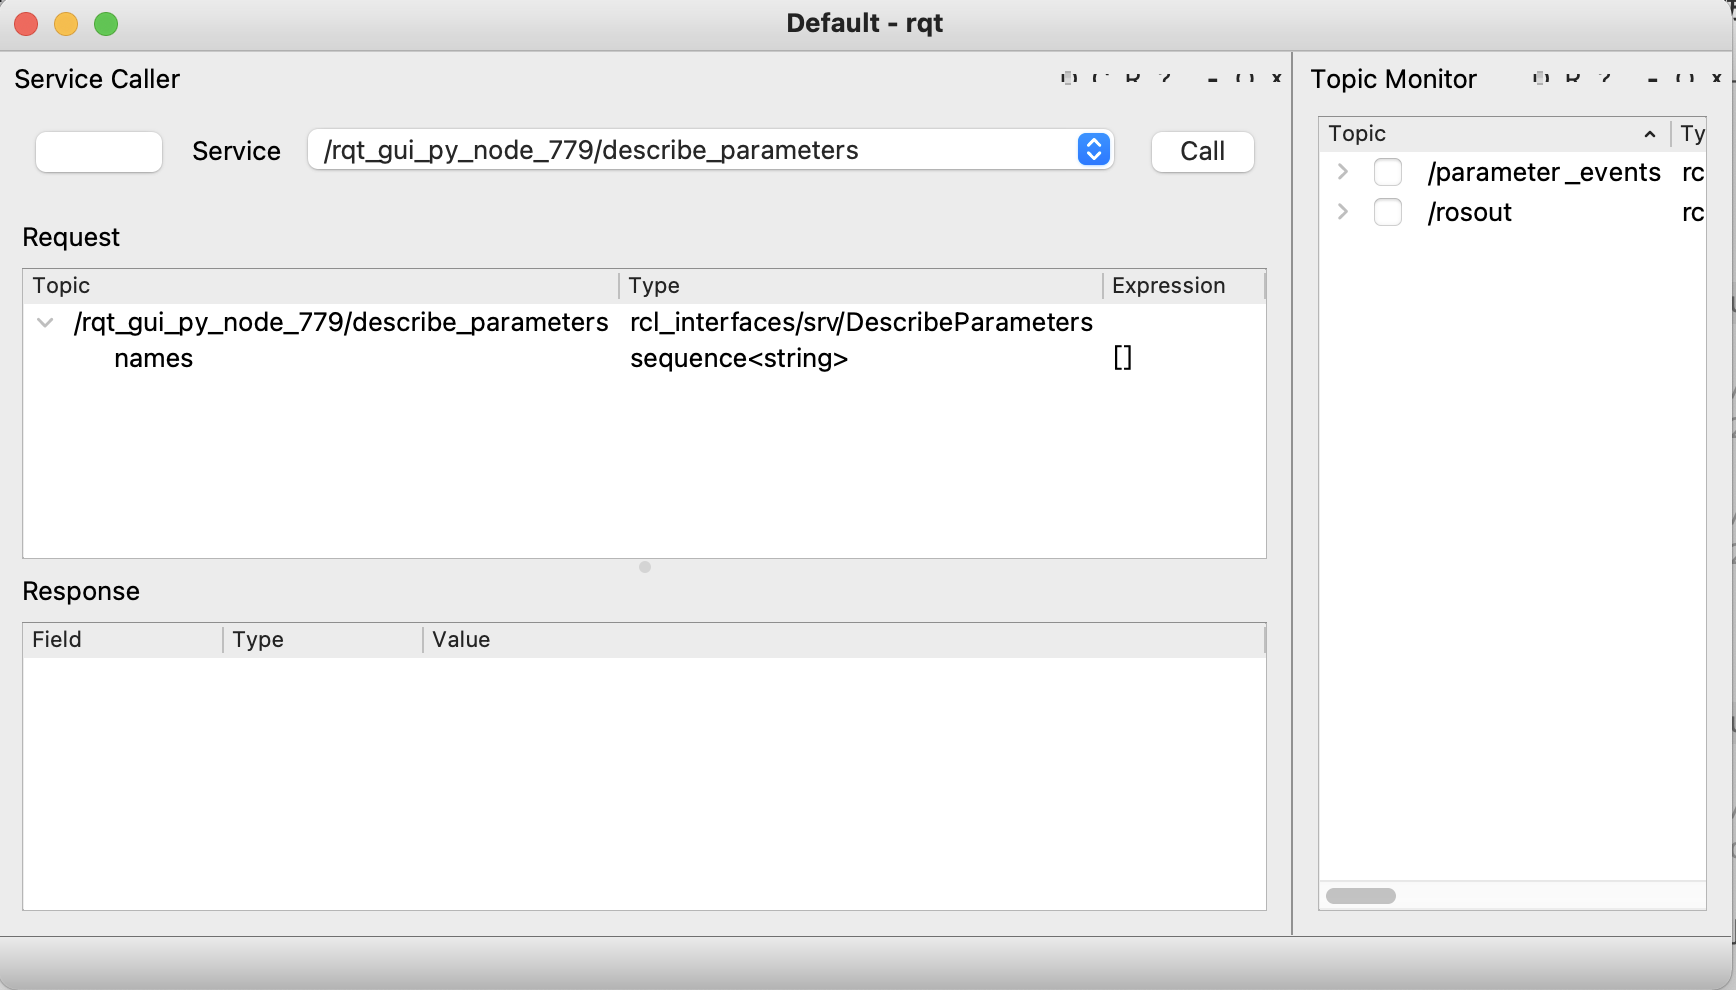Select the sequence<string> type cell

click(x=739, y=358)
